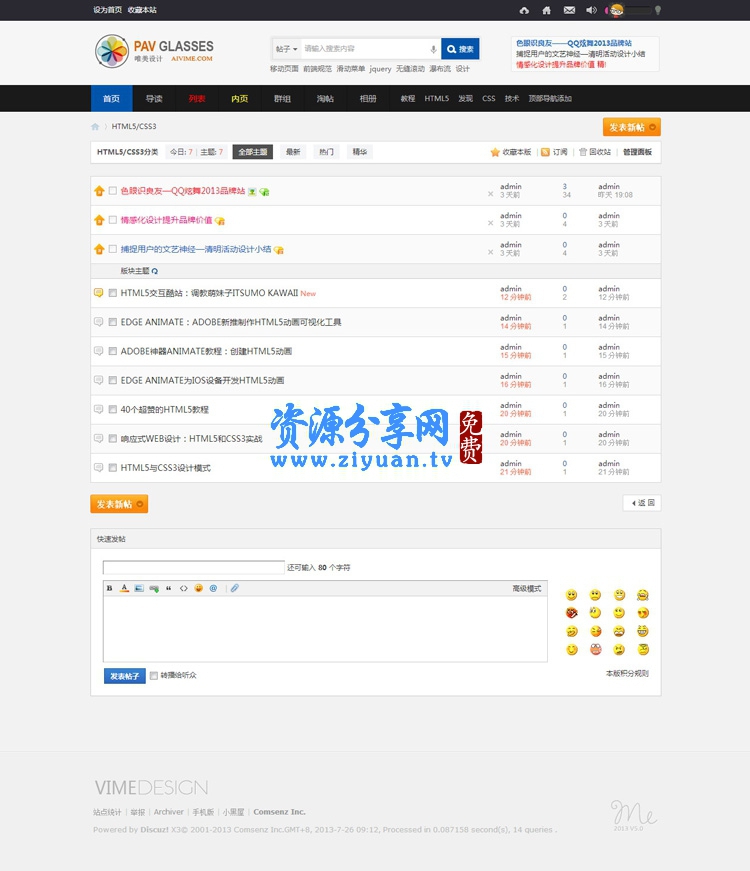Viewport: 750px width, 871px height.
Task: Click the paperclip attachment icon
Action: pyautogui.click(x=234, y=588)
